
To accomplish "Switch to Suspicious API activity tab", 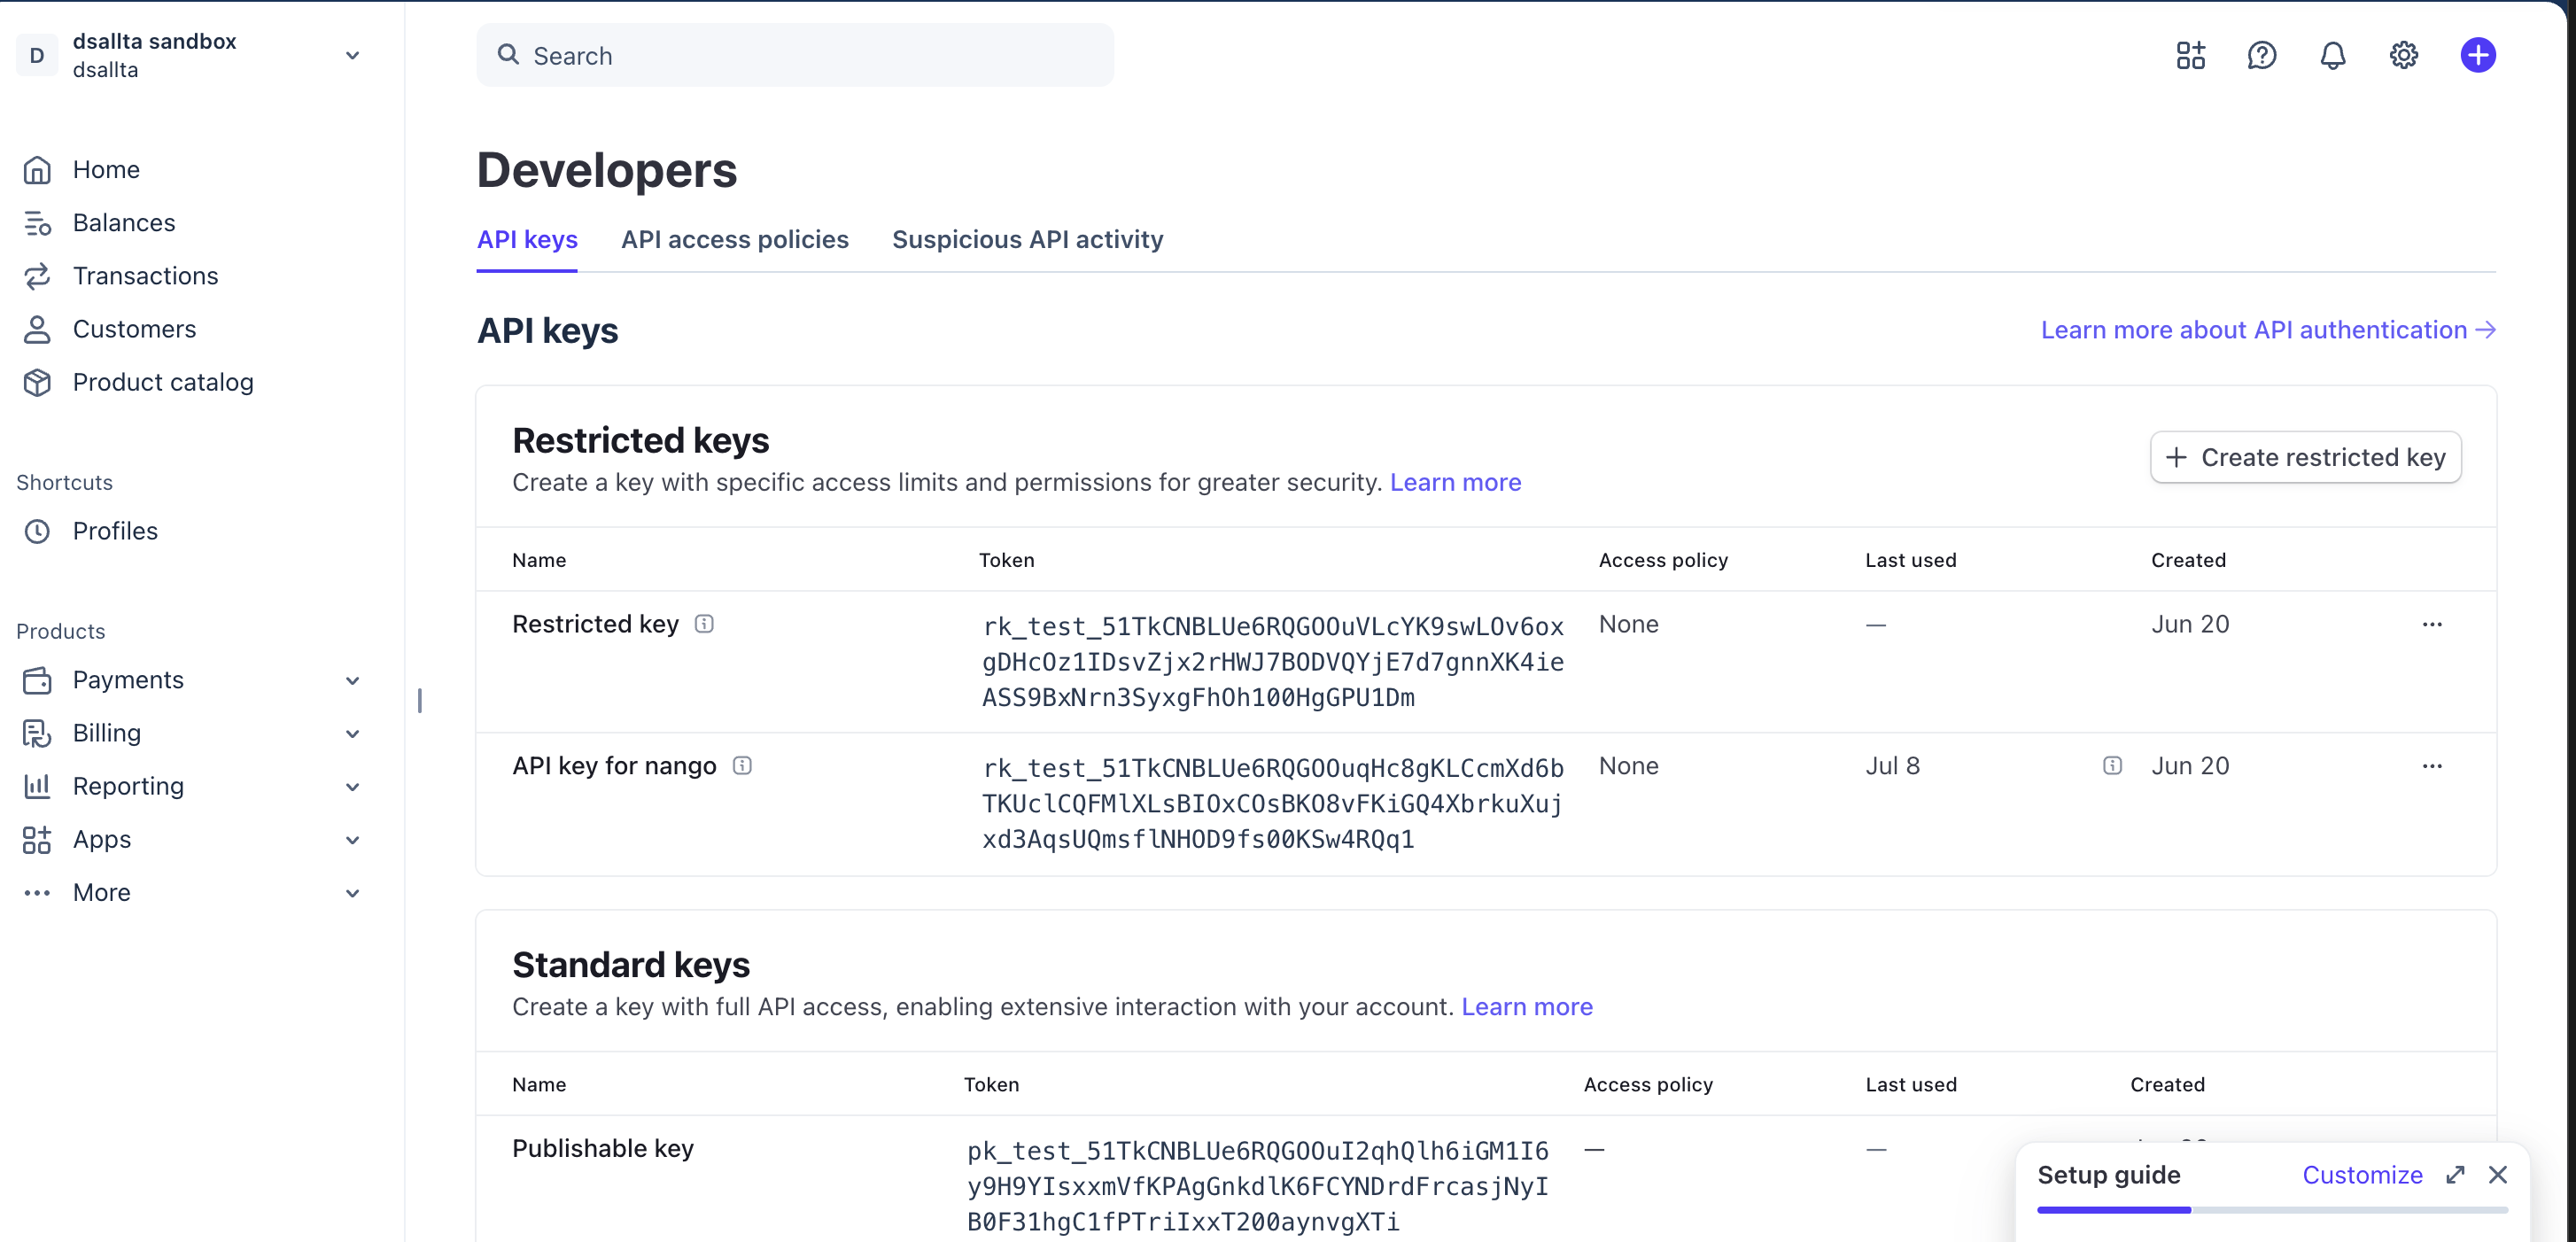I will tap(1027, 240).
